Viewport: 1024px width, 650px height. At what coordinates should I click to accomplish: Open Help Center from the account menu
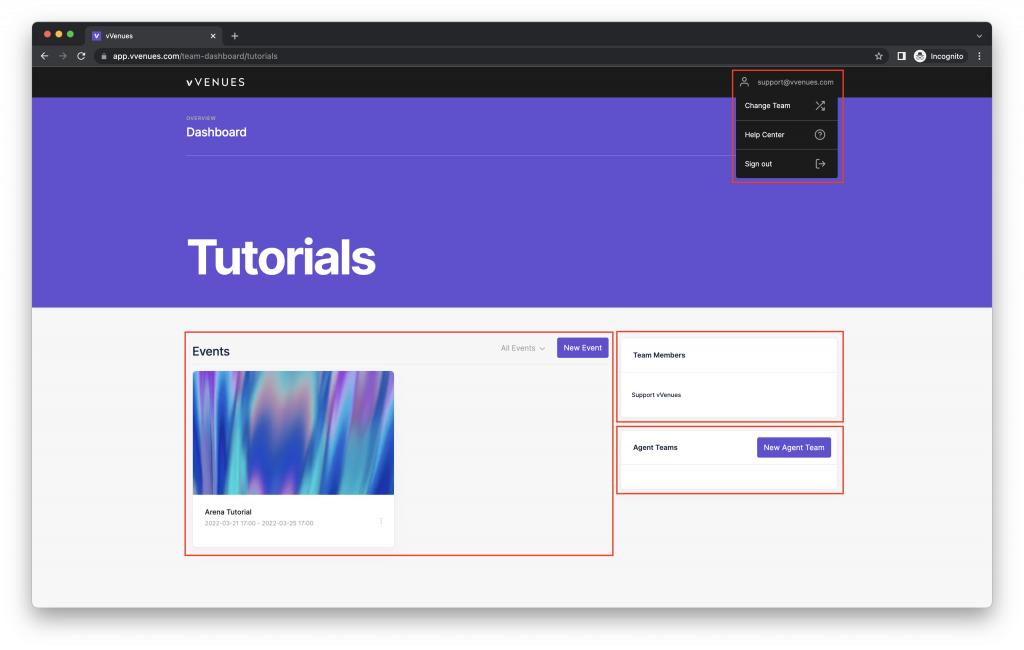tap(786, 135)
